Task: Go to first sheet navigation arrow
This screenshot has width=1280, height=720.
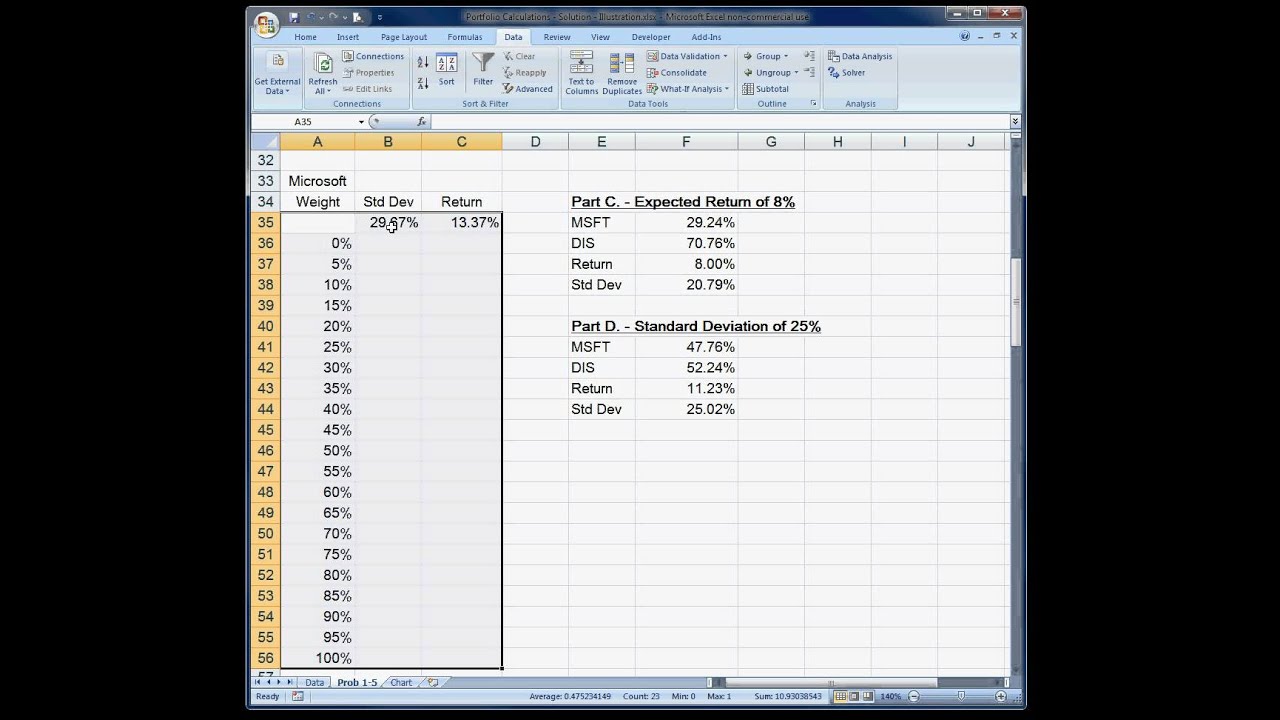Action: pos(258,682)
